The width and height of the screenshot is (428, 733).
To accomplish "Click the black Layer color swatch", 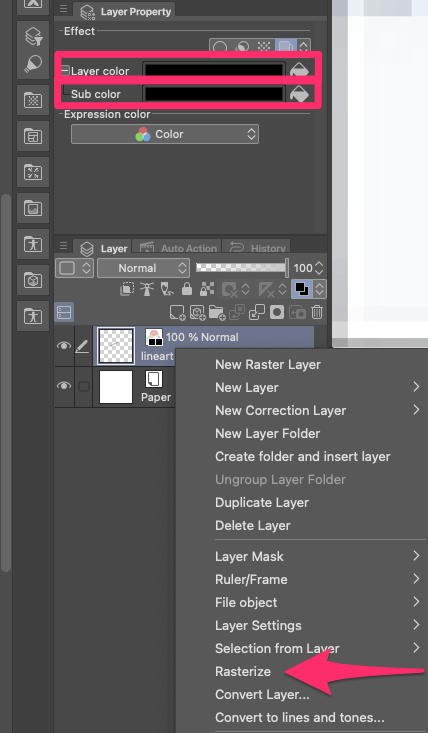I will [x=214, y=70].
